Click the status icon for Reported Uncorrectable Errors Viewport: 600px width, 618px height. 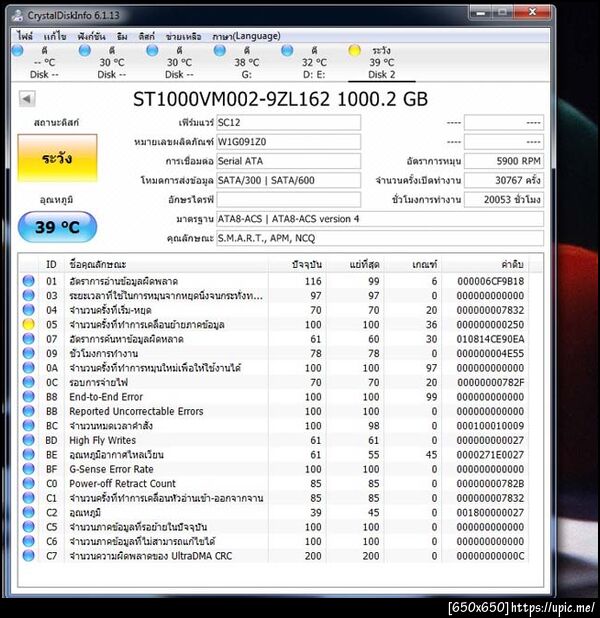tap(28, 411)
